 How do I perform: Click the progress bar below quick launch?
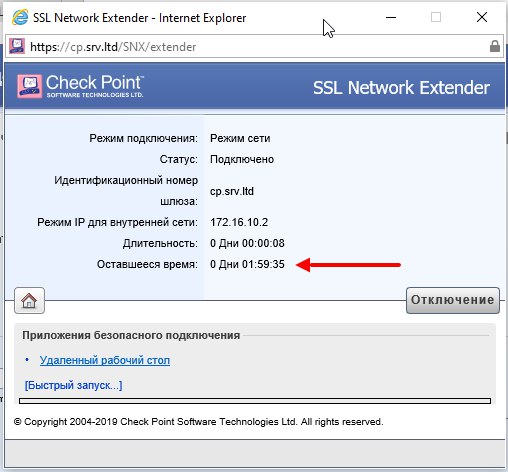click(255, 401)
